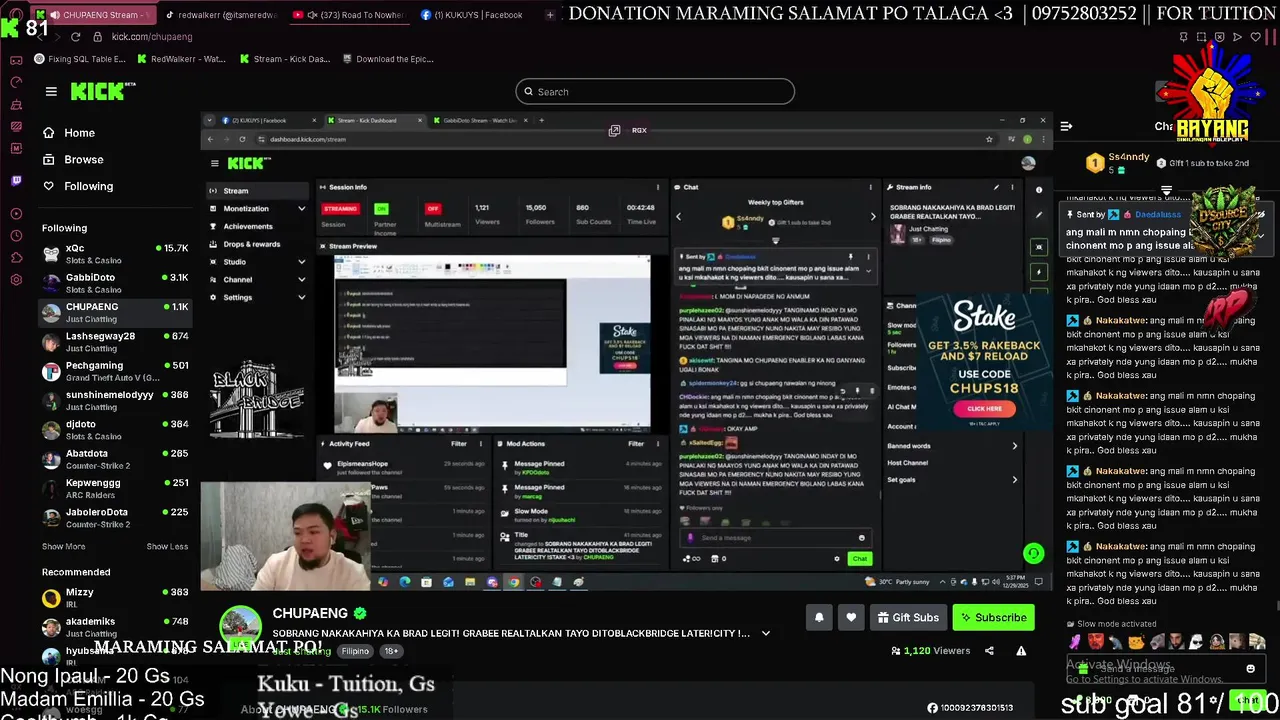Open Kepwenggg channel in Following list
Viewport: 1280px width, 720px height.
coord(114,488)
